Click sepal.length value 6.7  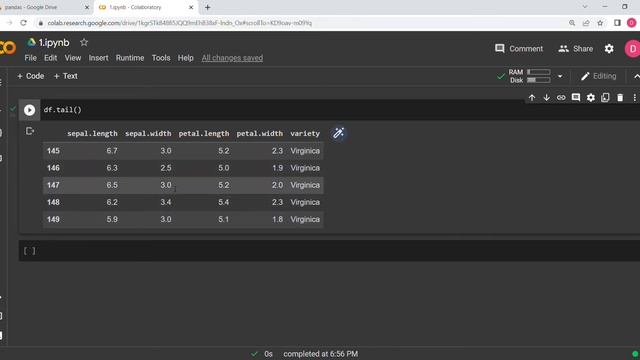(112, 151)
